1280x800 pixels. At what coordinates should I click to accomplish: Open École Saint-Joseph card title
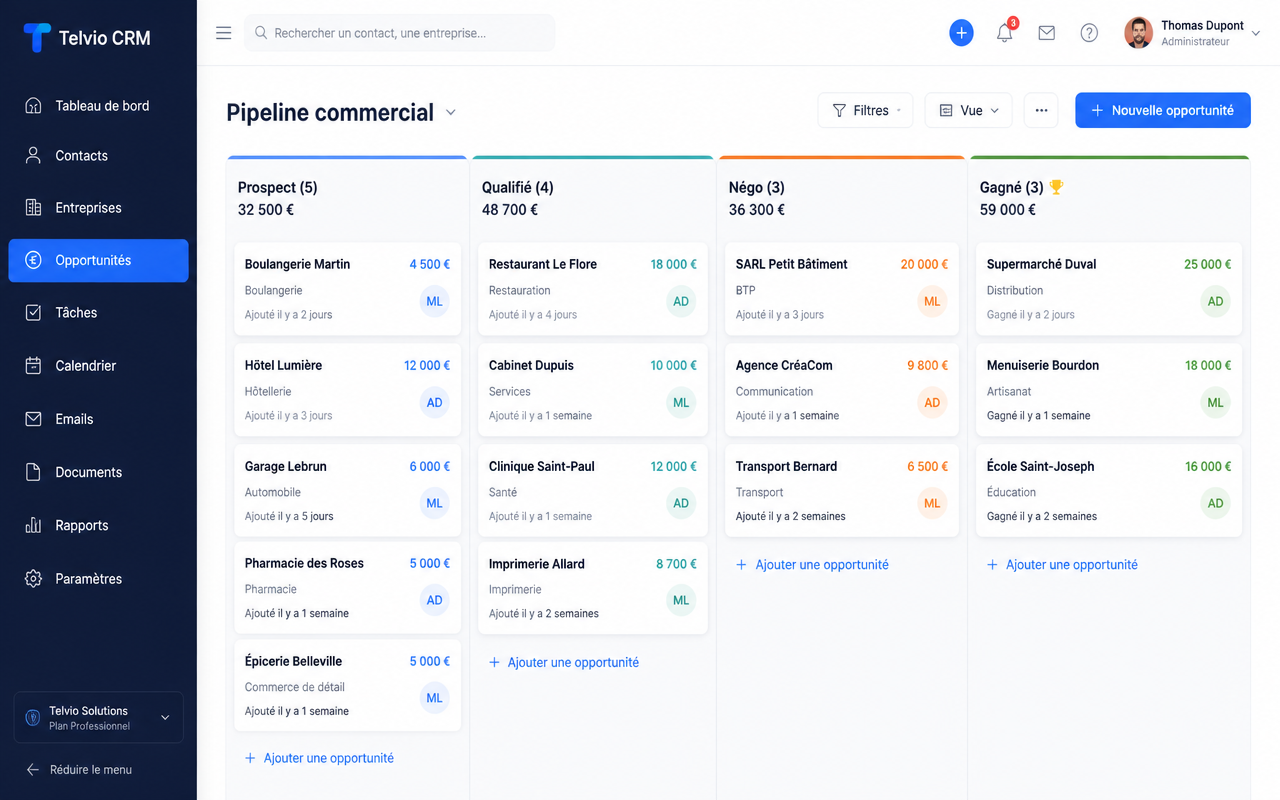click(1040, 466)
